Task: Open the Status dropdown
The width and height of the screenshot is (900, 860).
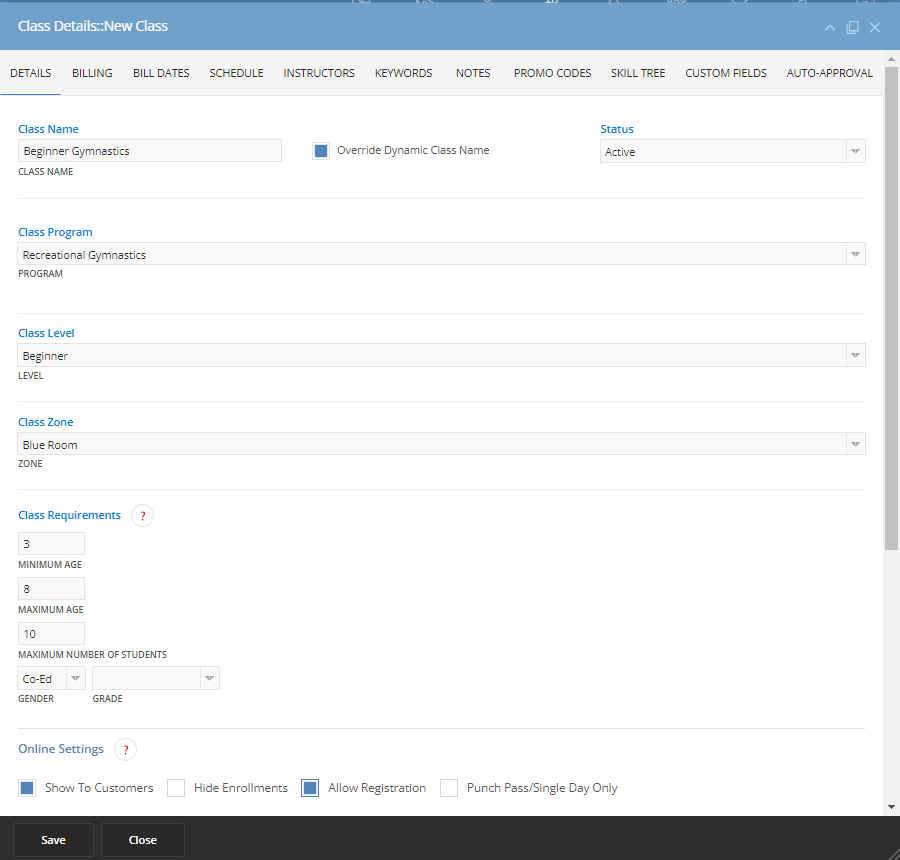Action: click(x=856, y=151)
